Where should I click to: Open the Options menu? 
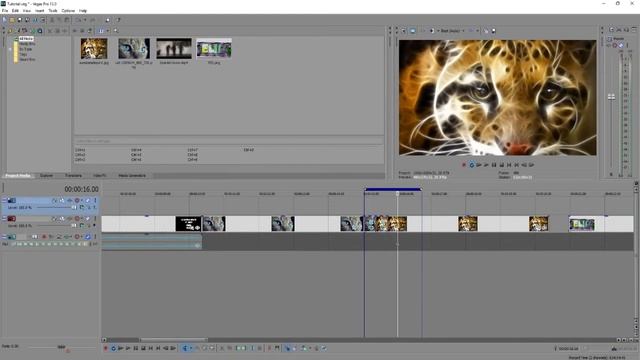coord(68,11)
